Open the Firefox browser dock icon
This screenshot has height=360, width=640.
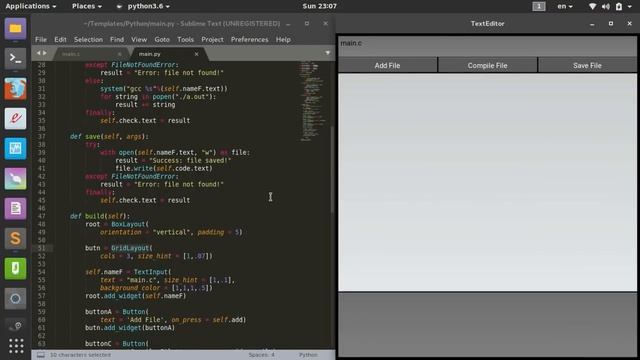coord(16,89)
